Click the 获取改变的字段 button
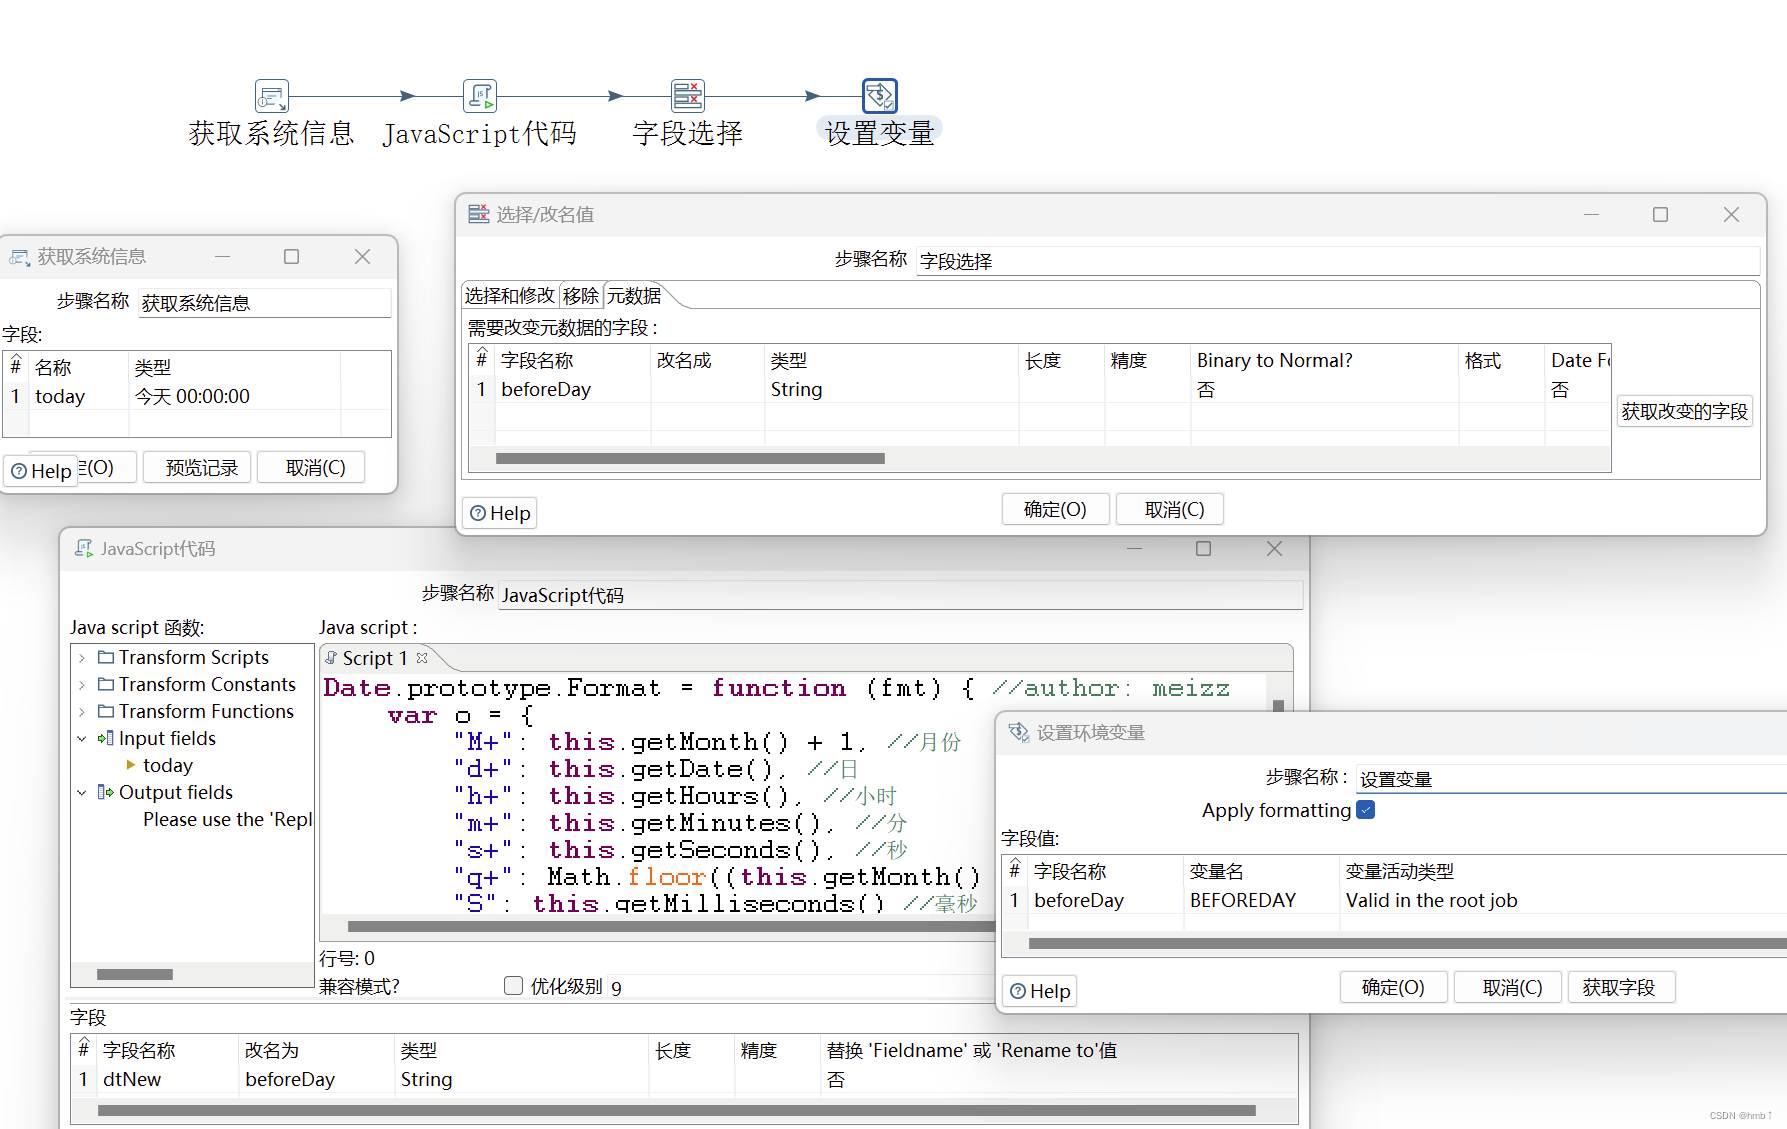 [1685, 411]
